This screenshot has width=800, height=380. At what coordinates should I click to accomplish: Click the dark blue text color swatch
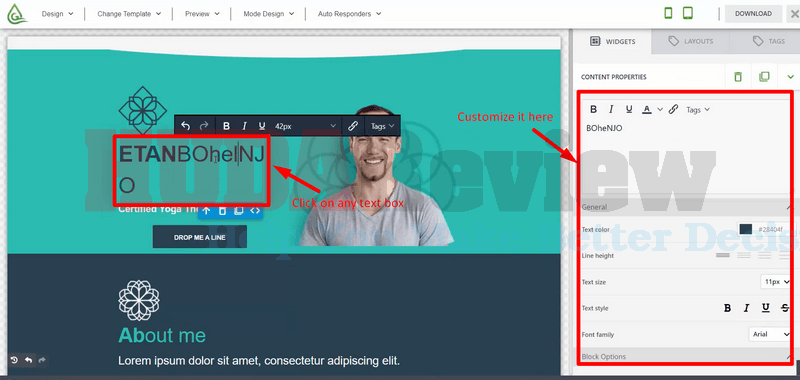coord(746,229)
